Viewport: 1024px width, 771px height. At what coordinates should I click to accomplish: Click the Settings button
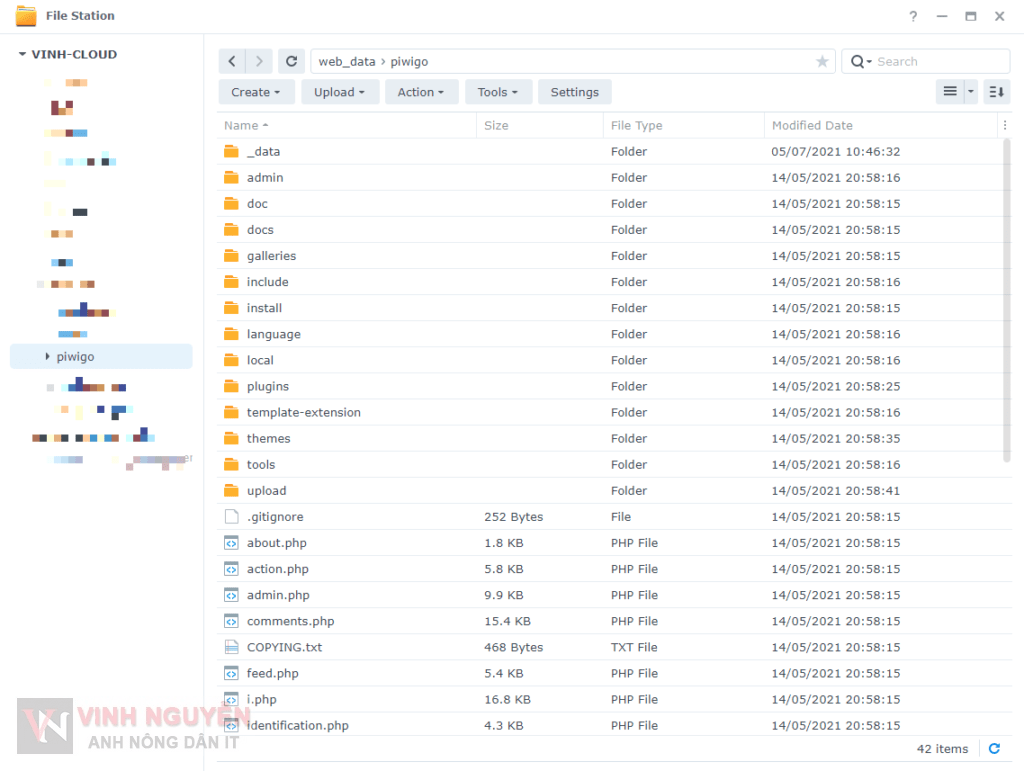tap(574, 91)
